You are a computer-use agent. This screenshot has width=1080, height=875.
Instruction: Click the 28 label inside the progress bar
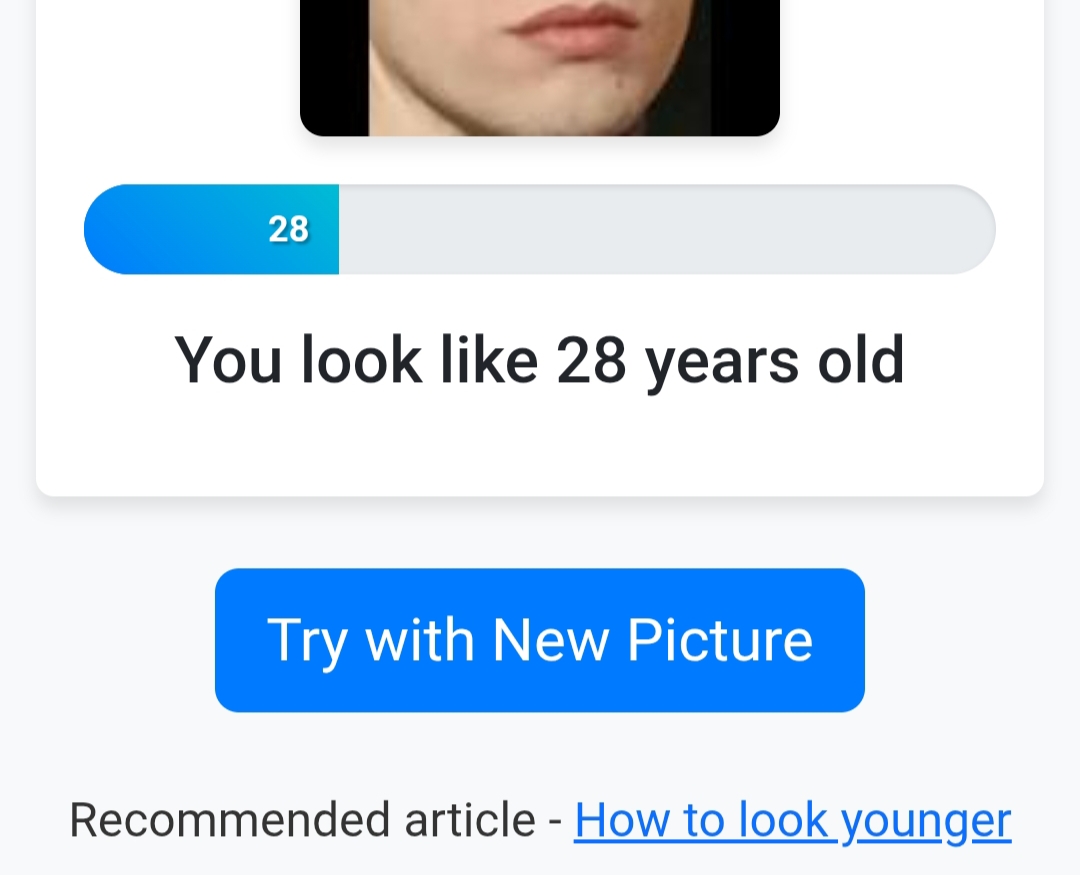[x=288, y=230]
